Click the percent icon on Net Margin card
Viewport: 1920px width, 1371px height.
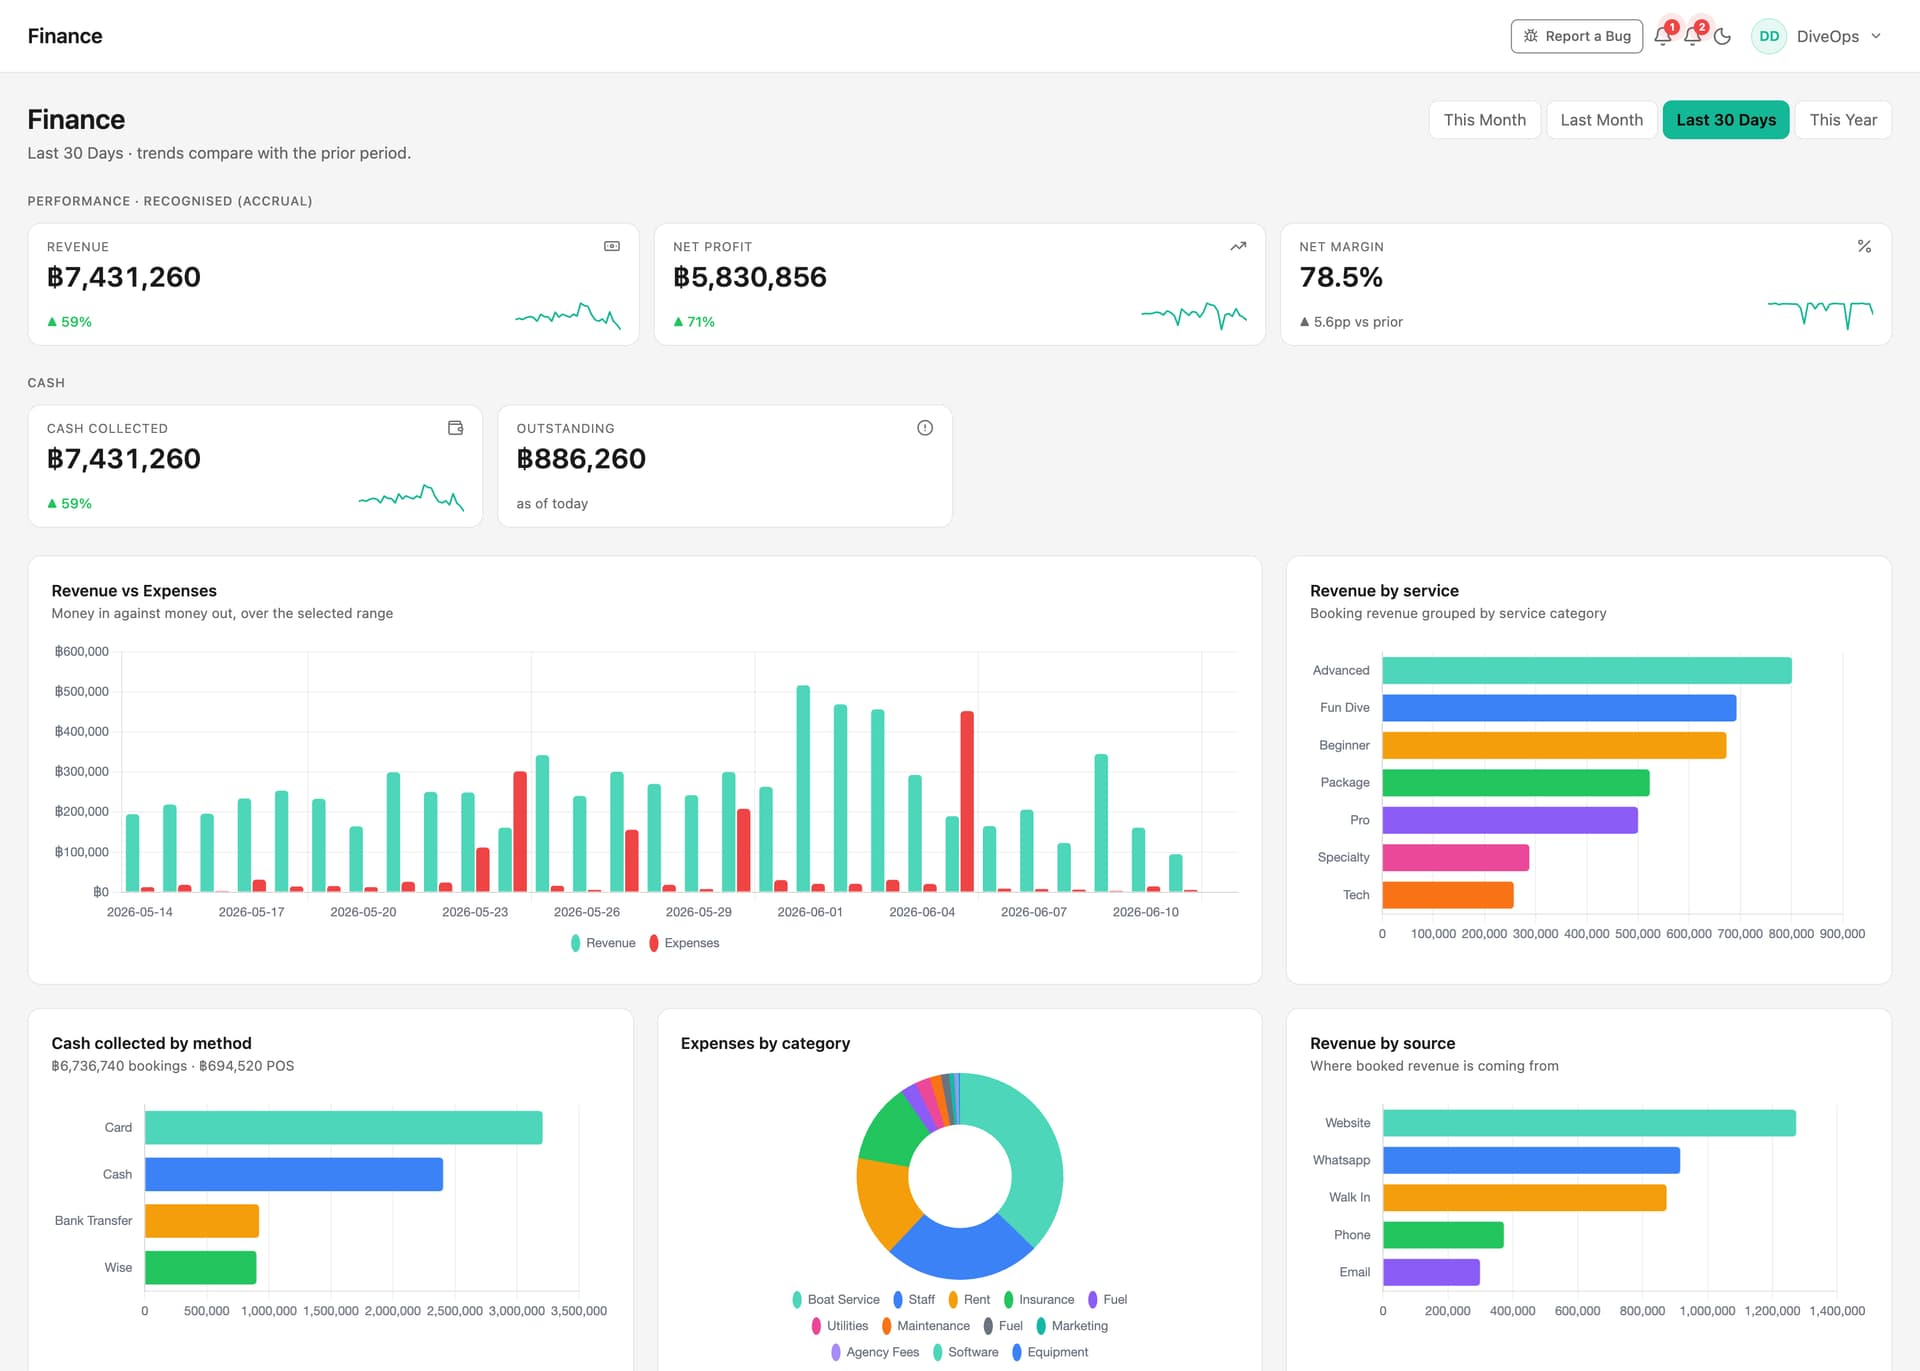point(1864,246)
